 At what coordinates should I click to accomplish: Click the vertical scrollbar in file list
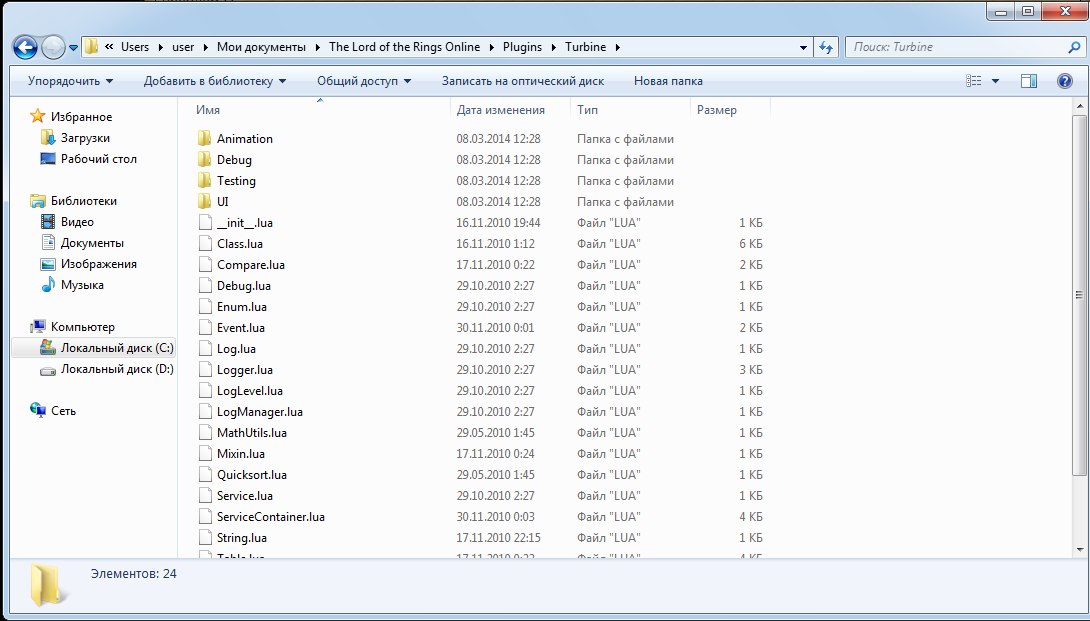[x=1079, y=300]
